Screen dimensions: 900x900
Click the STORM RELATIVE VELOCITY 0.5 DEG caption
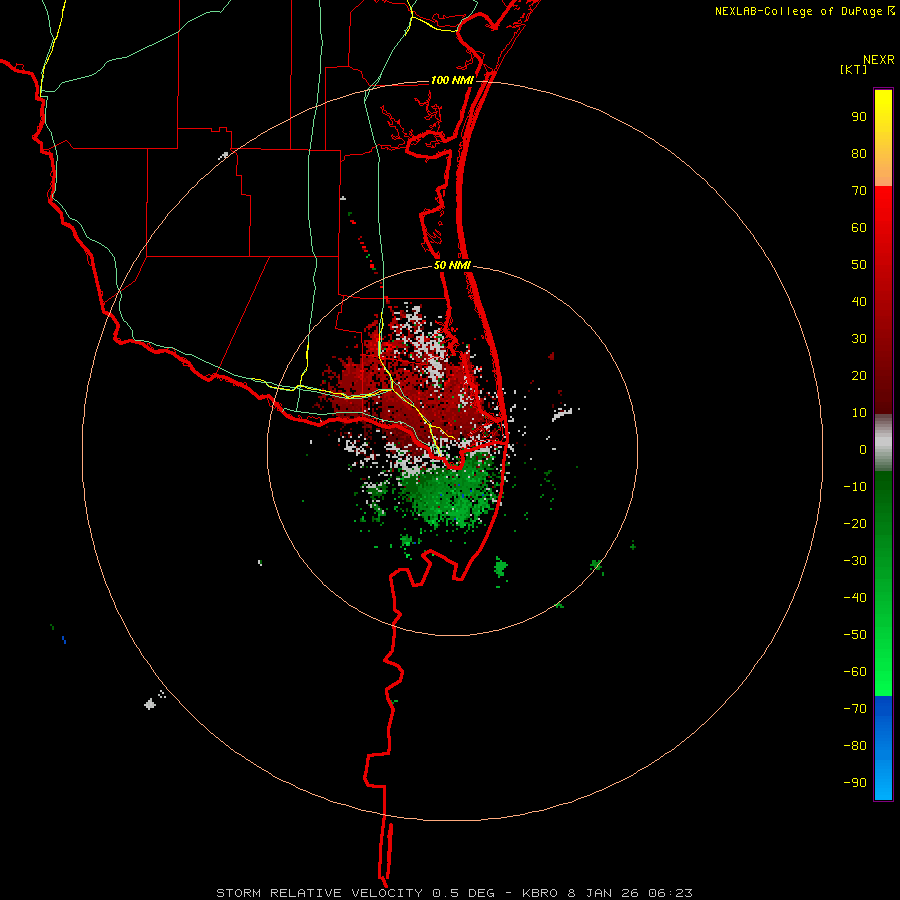coord(355,893)
